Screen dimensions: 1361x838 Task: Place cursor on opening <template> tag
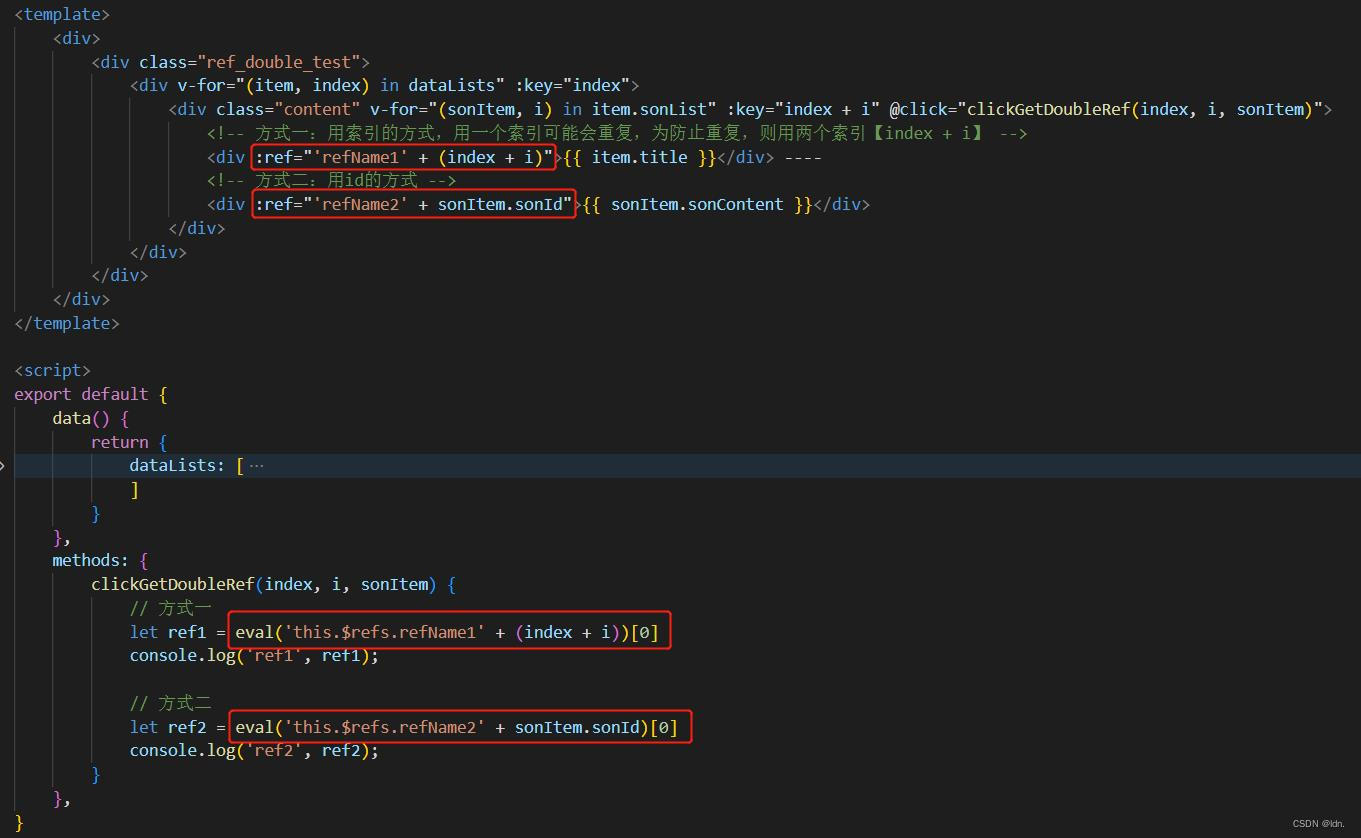pyautogui.click(x=62, y=14)
